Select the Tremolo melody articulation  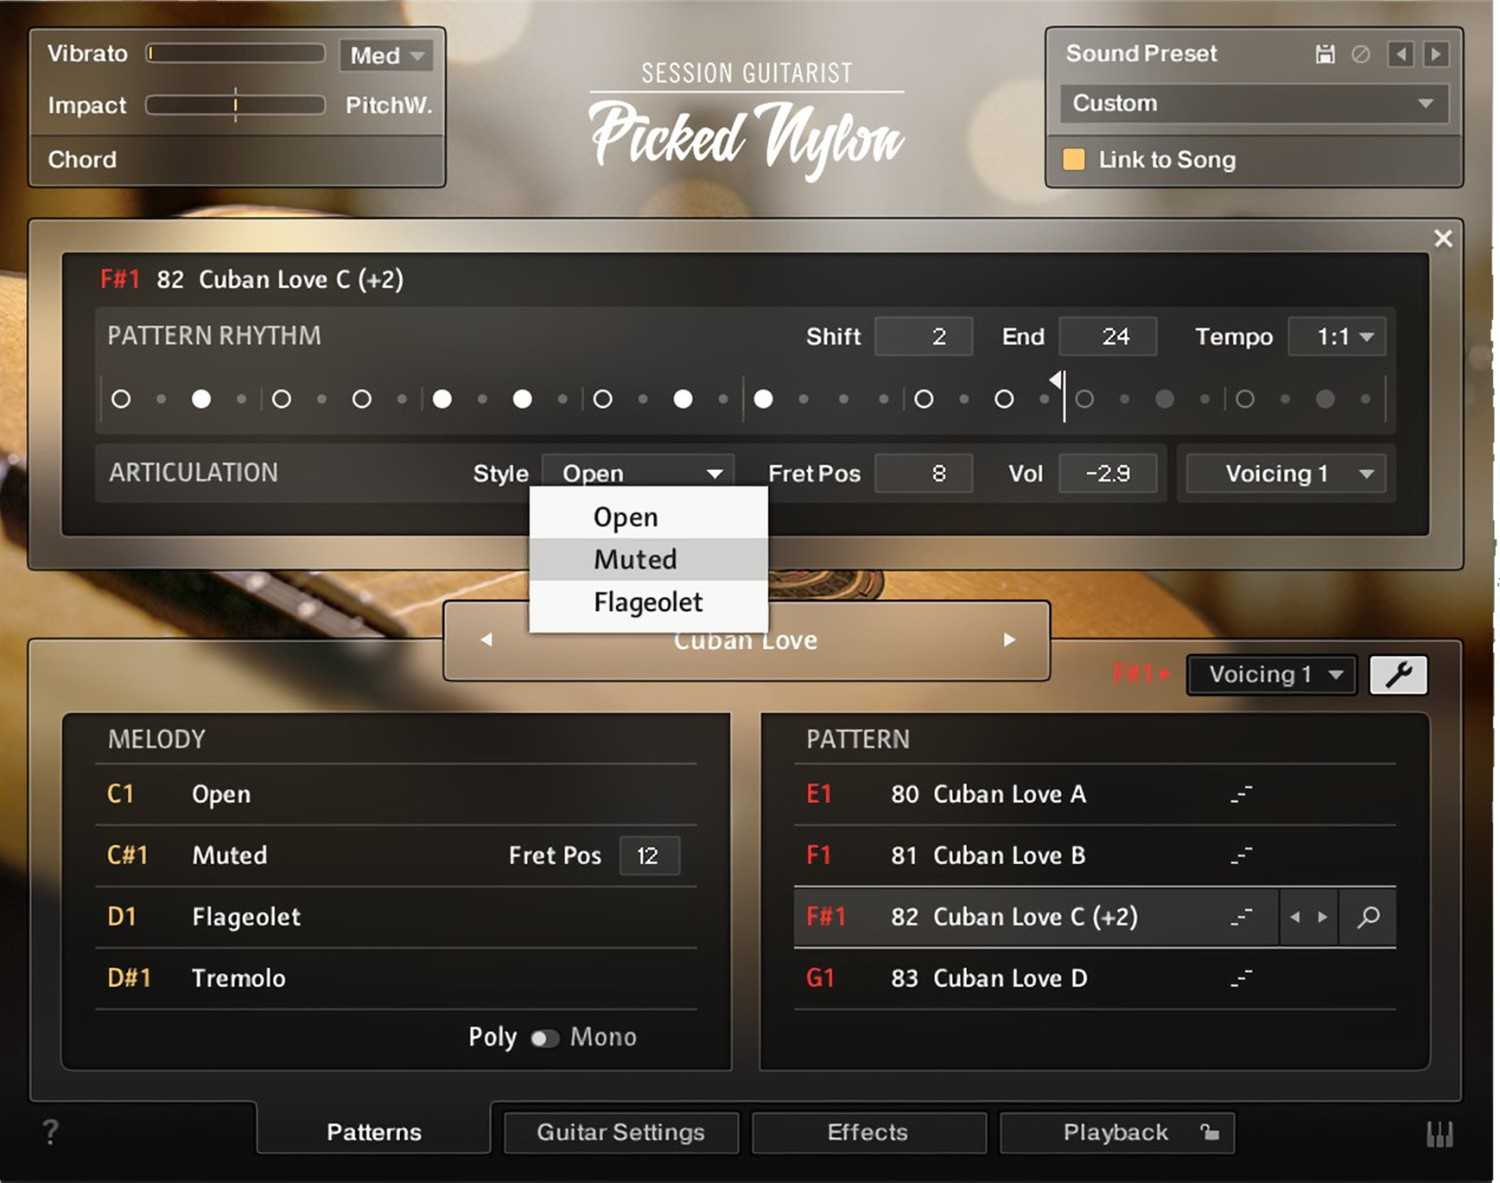click(x=238, y=978)
